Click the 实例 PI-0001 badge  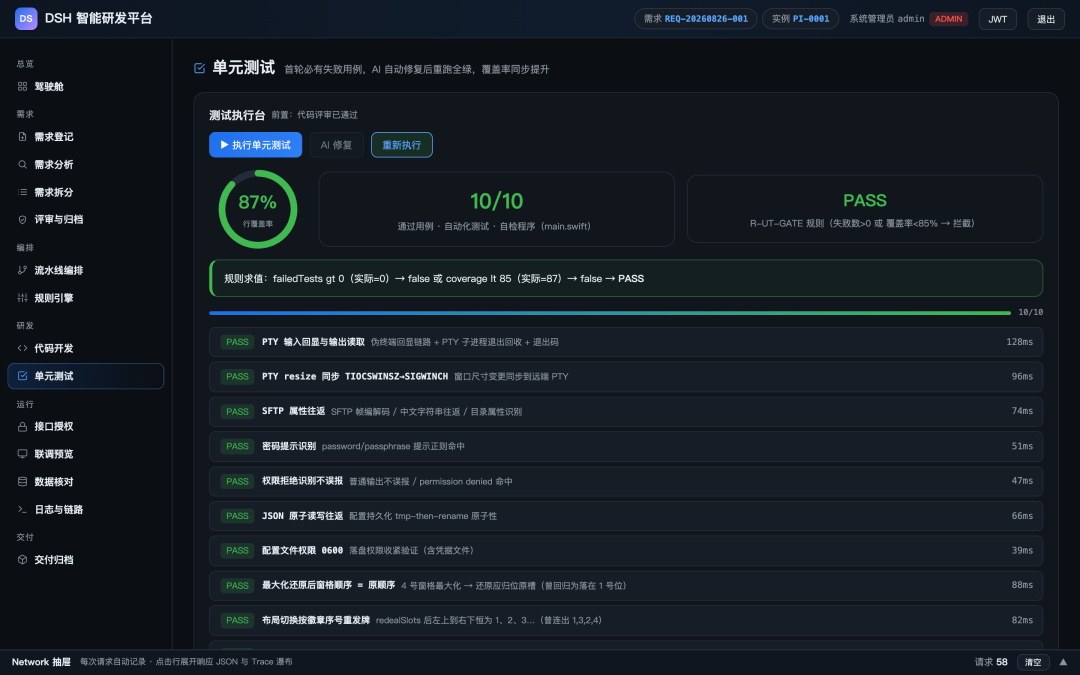click(800, 19)
